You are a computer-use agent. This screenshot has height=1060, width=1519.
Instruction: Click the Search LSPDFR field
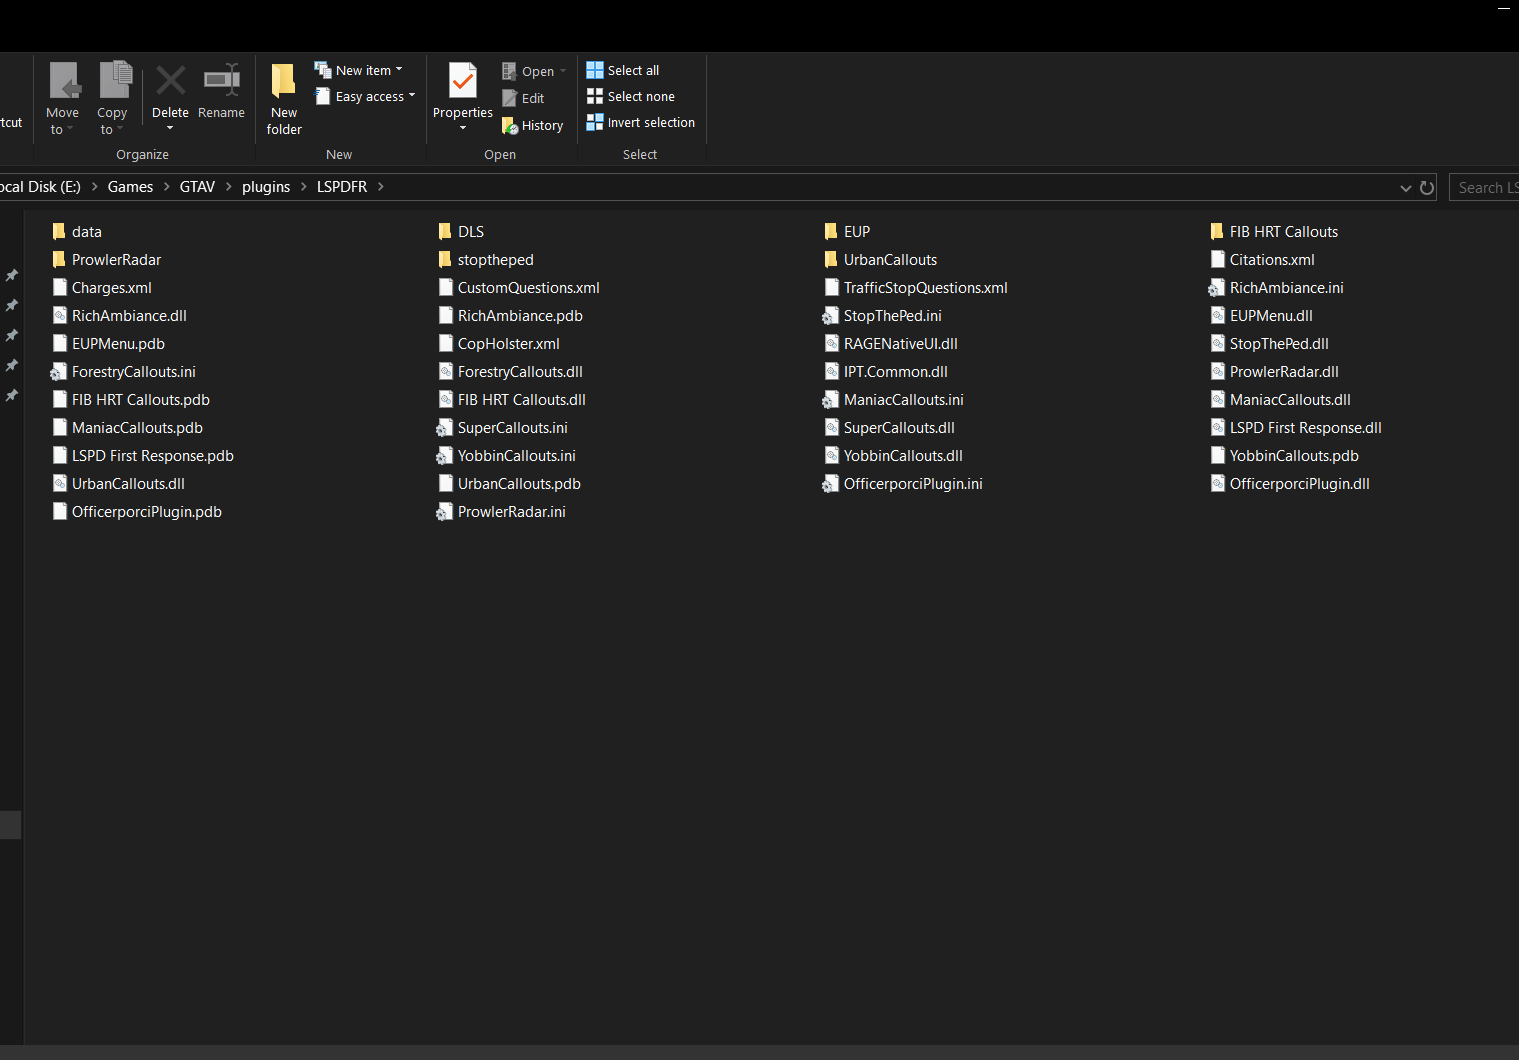[1485, 187]
